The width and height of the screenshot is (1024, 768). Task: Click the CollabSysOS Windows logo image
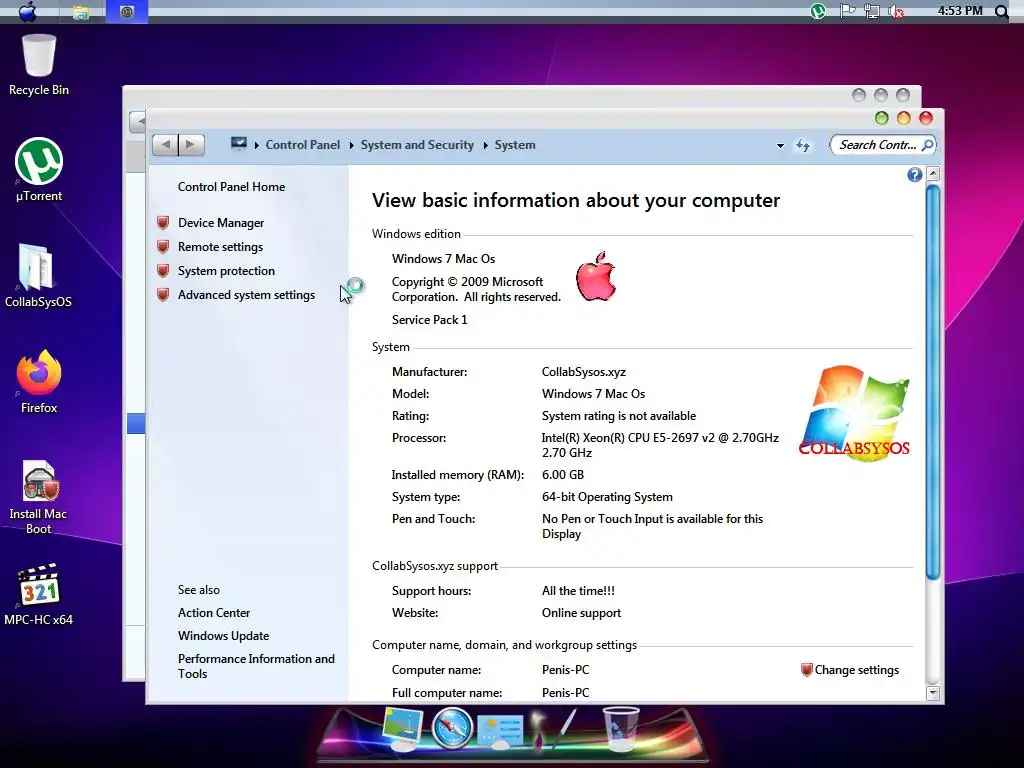pyautogui.click(x=854, y=413)
